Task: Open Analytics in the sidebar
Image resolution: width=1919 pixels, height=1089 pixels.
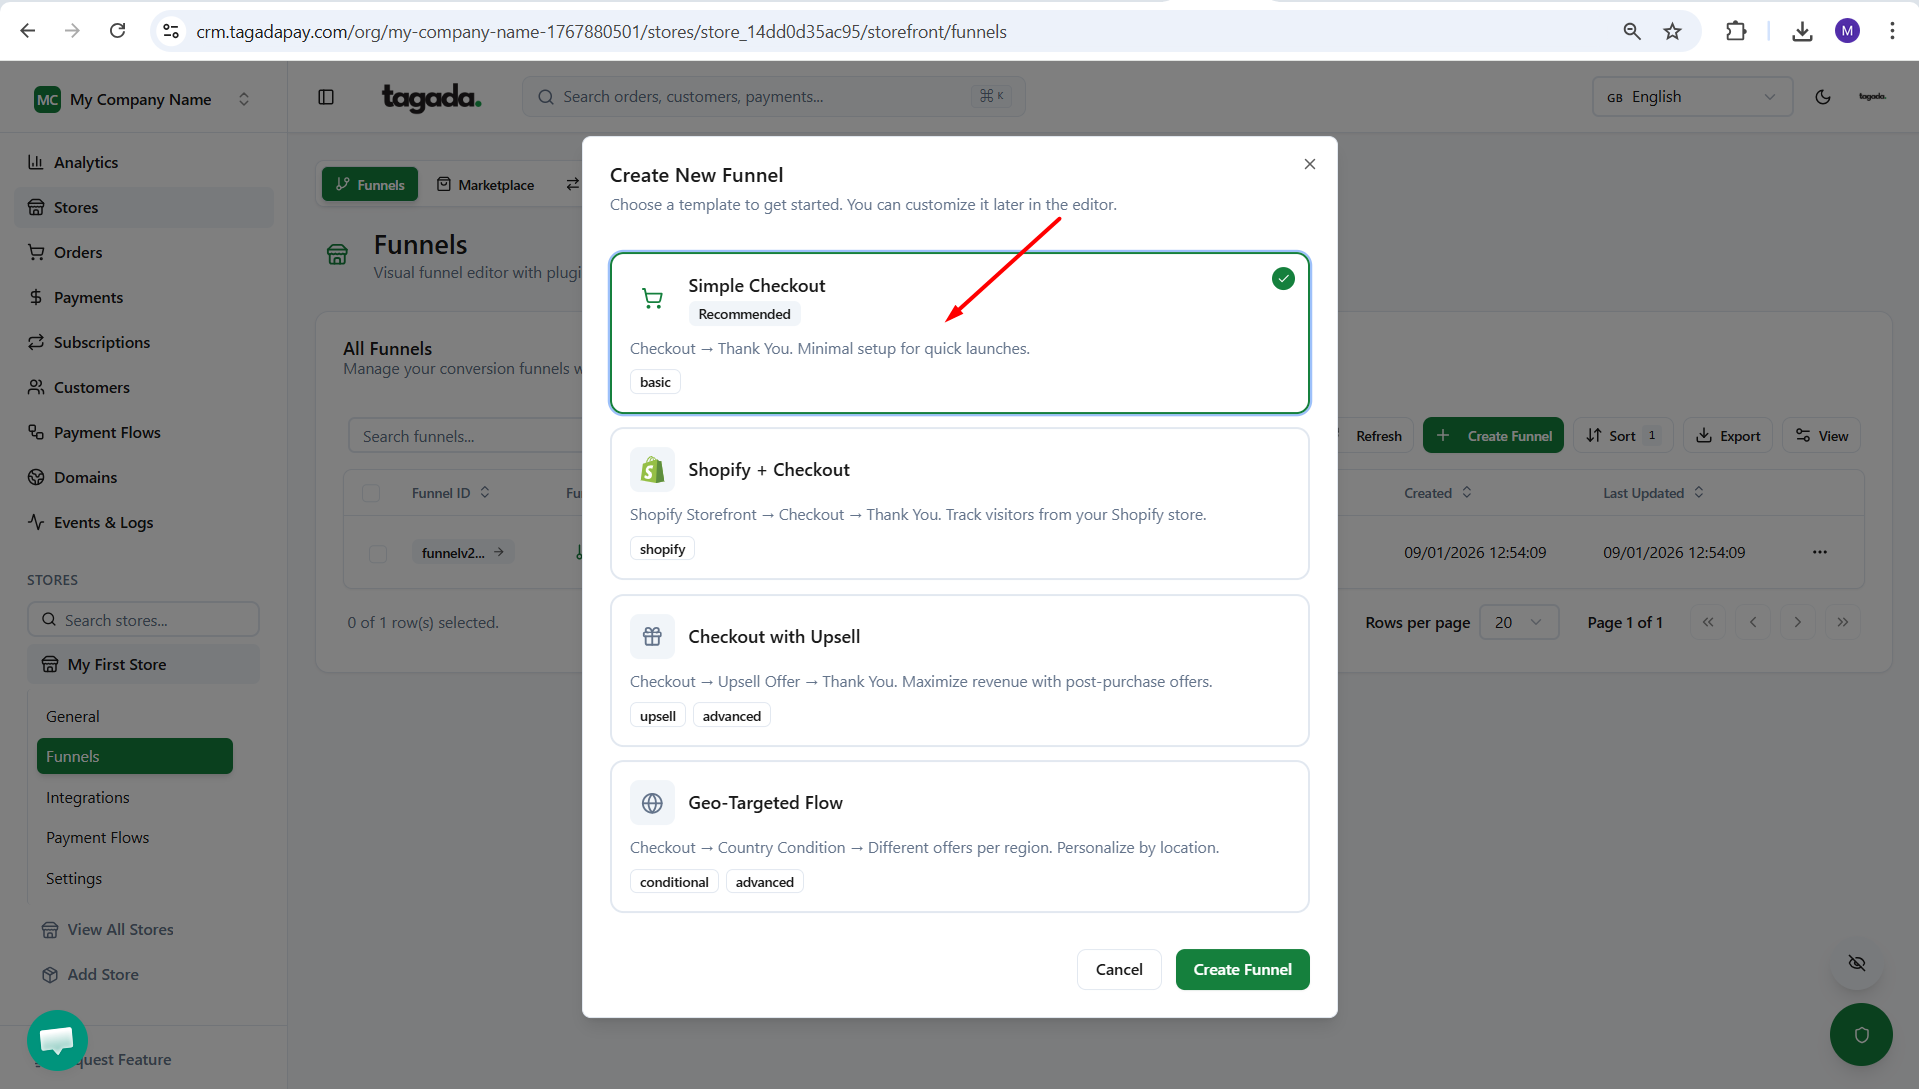Action: coord(86,162)
